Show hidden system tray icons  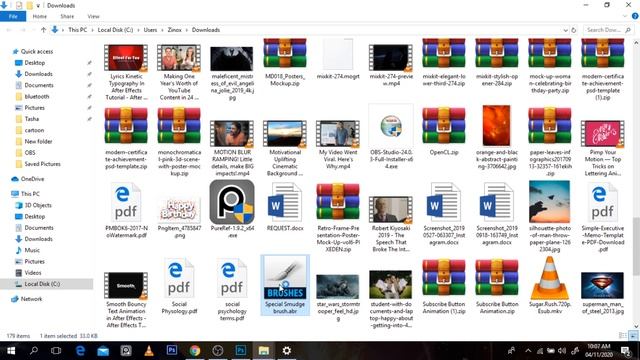click(528, 351)
